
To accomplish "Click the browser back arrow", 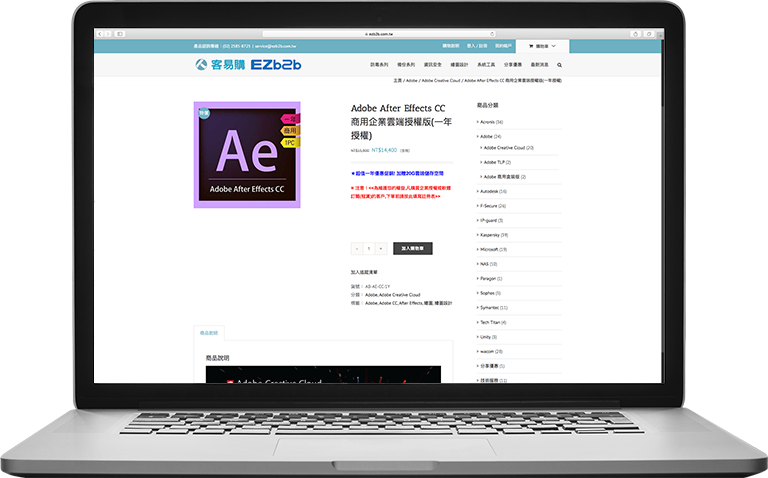I will [99, 34].
